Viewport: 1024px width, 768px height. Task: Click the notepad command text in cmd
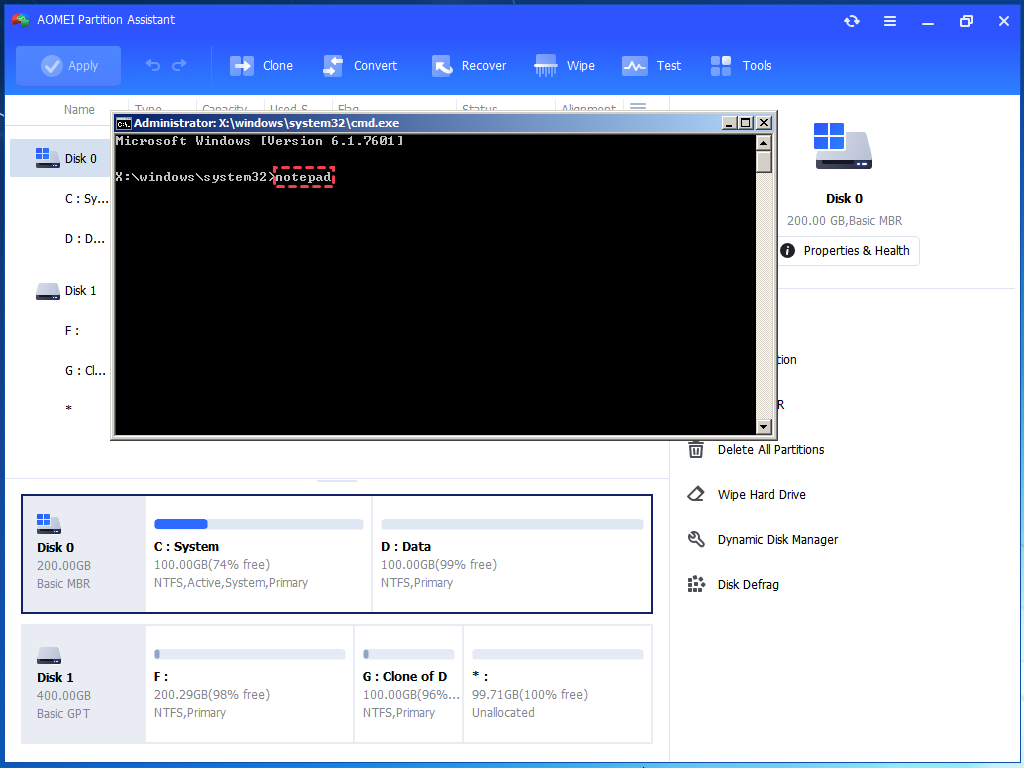tap(304, 177)
